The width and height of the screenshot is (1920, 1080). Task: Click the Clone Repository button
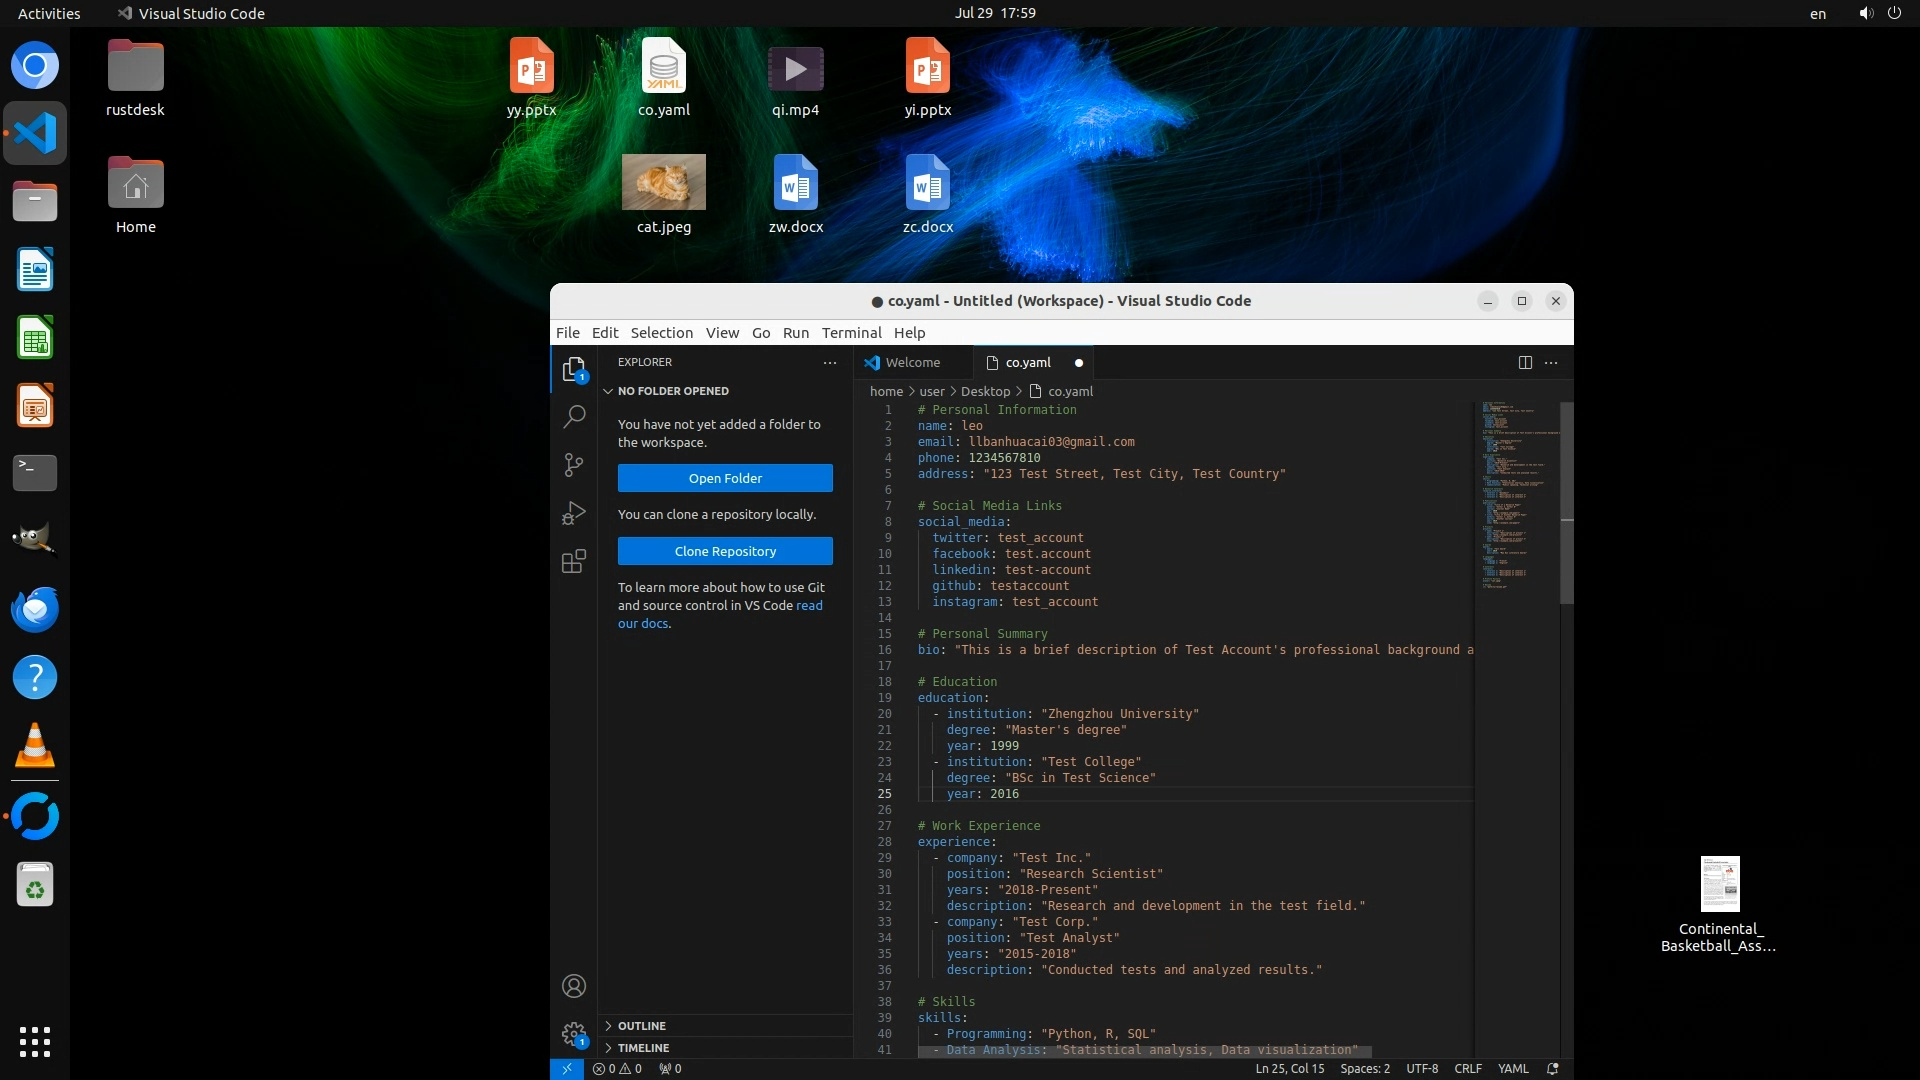click(725, 551)
